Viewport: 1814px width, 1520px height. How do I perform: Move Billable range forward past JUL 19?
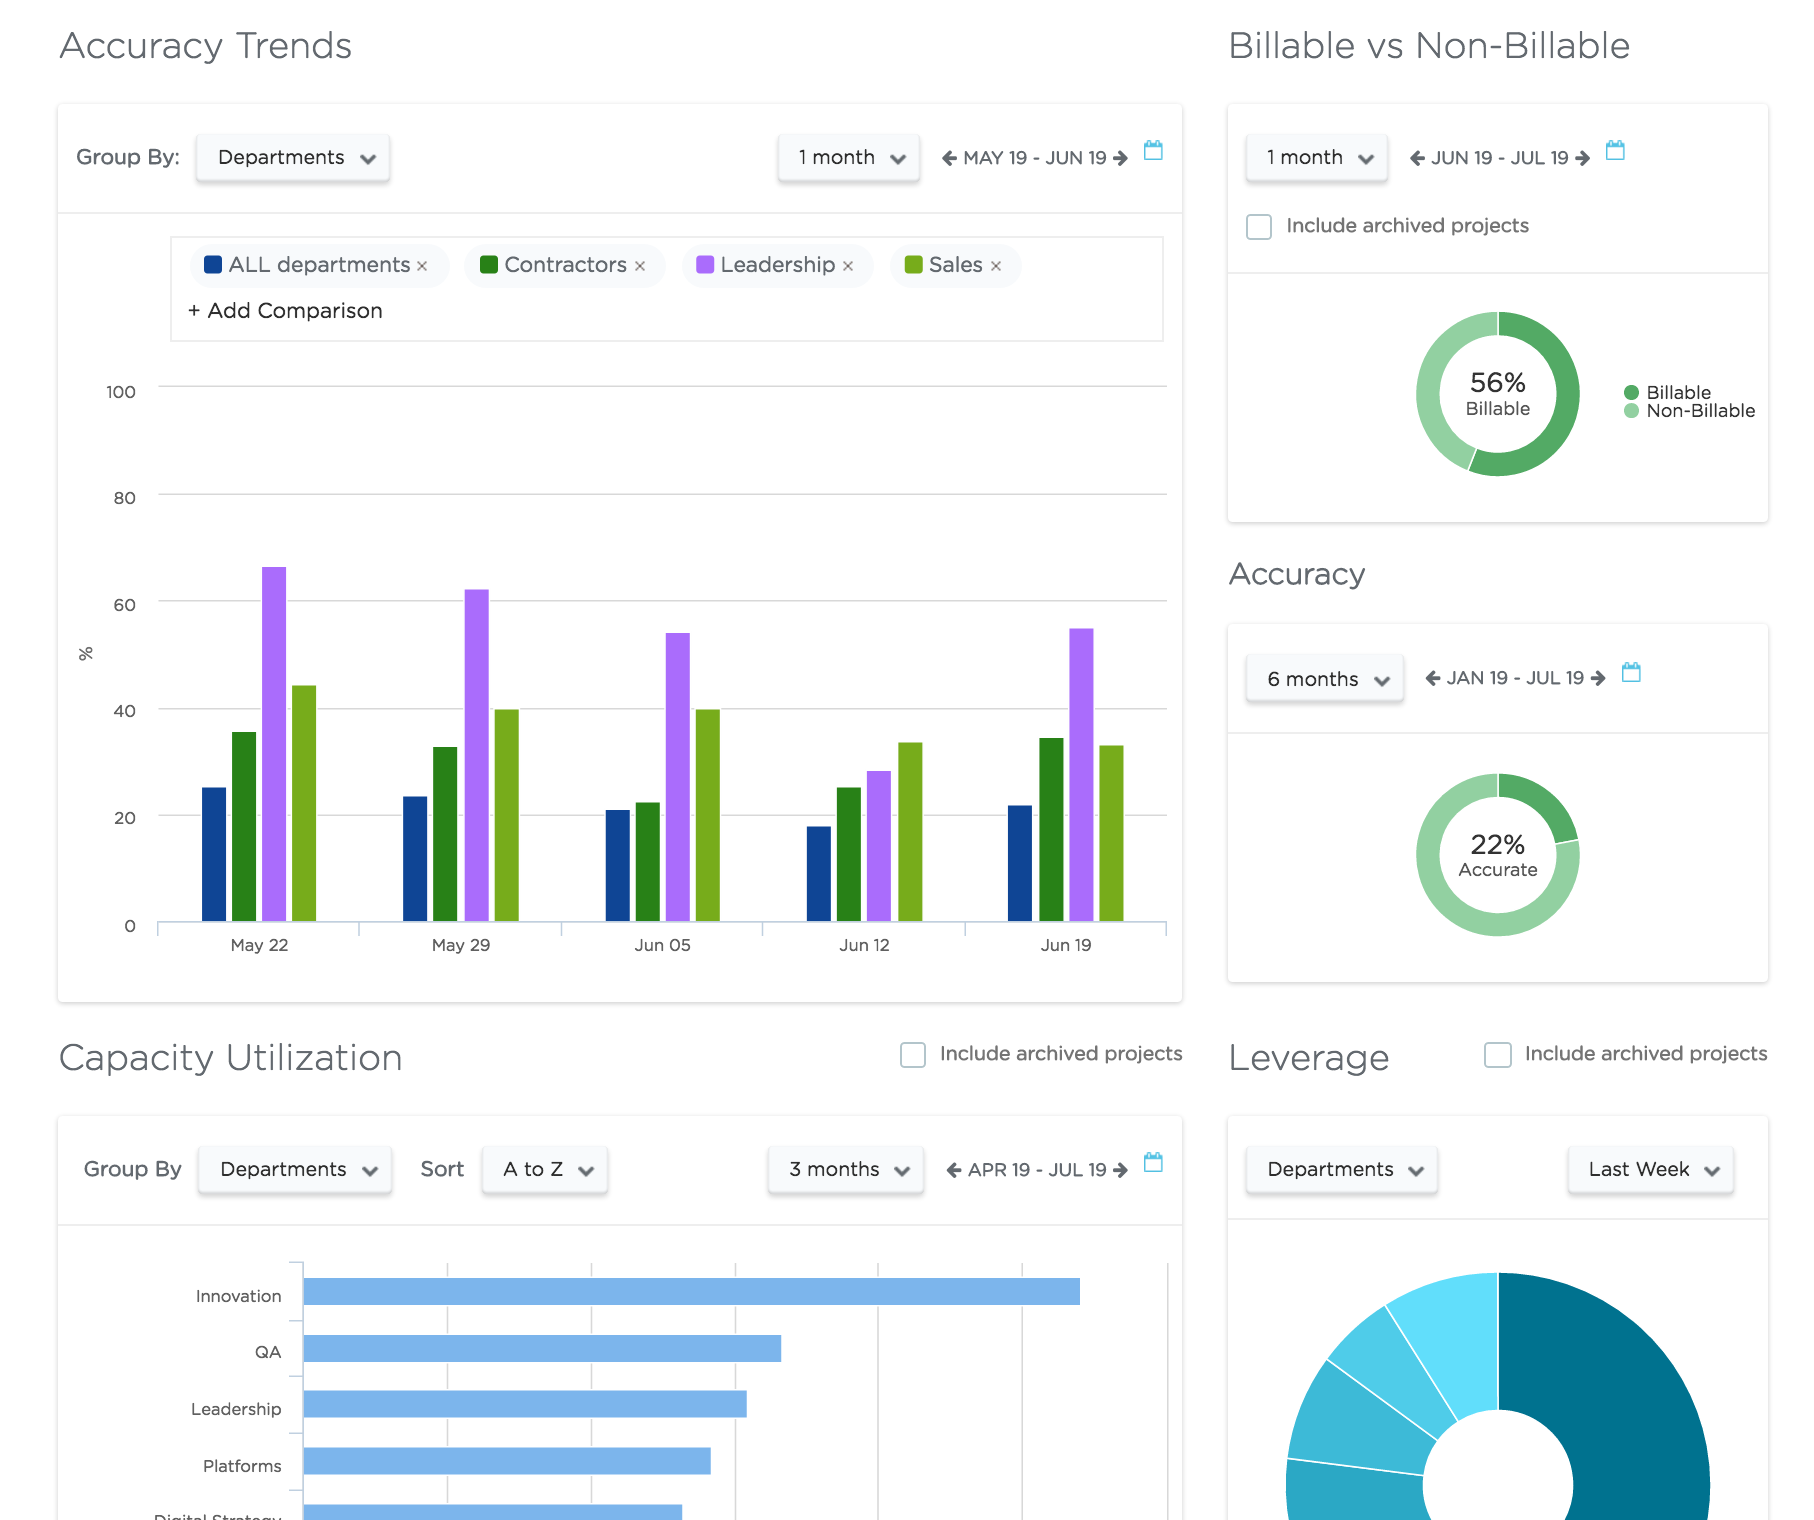[1582, 158]
